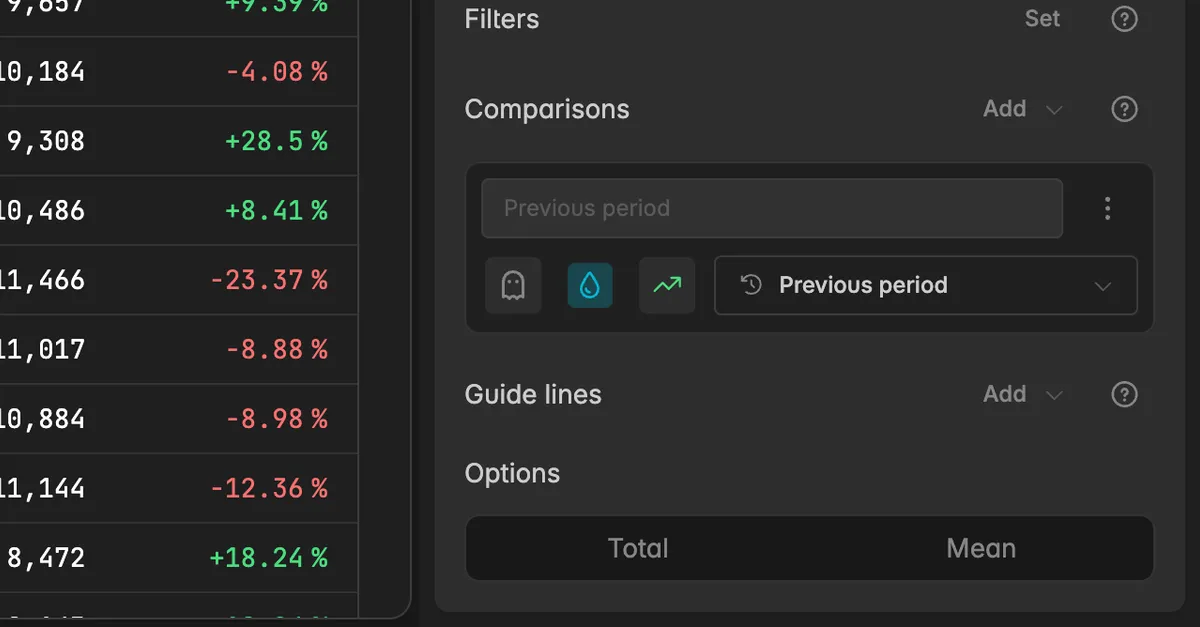1200x627 pixels.
Task: Open the Add dropdown for Comparisons
Action: point(1022,109)
